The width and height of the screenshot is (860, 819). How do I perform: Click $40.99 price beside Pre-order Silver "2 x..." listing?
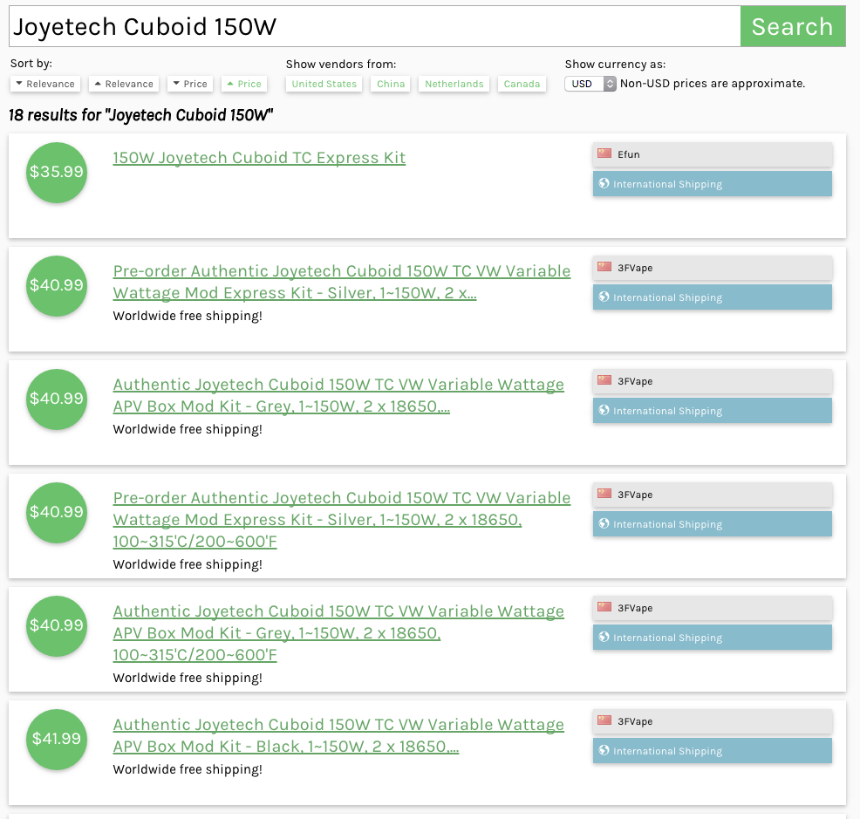tap(56, 286)
